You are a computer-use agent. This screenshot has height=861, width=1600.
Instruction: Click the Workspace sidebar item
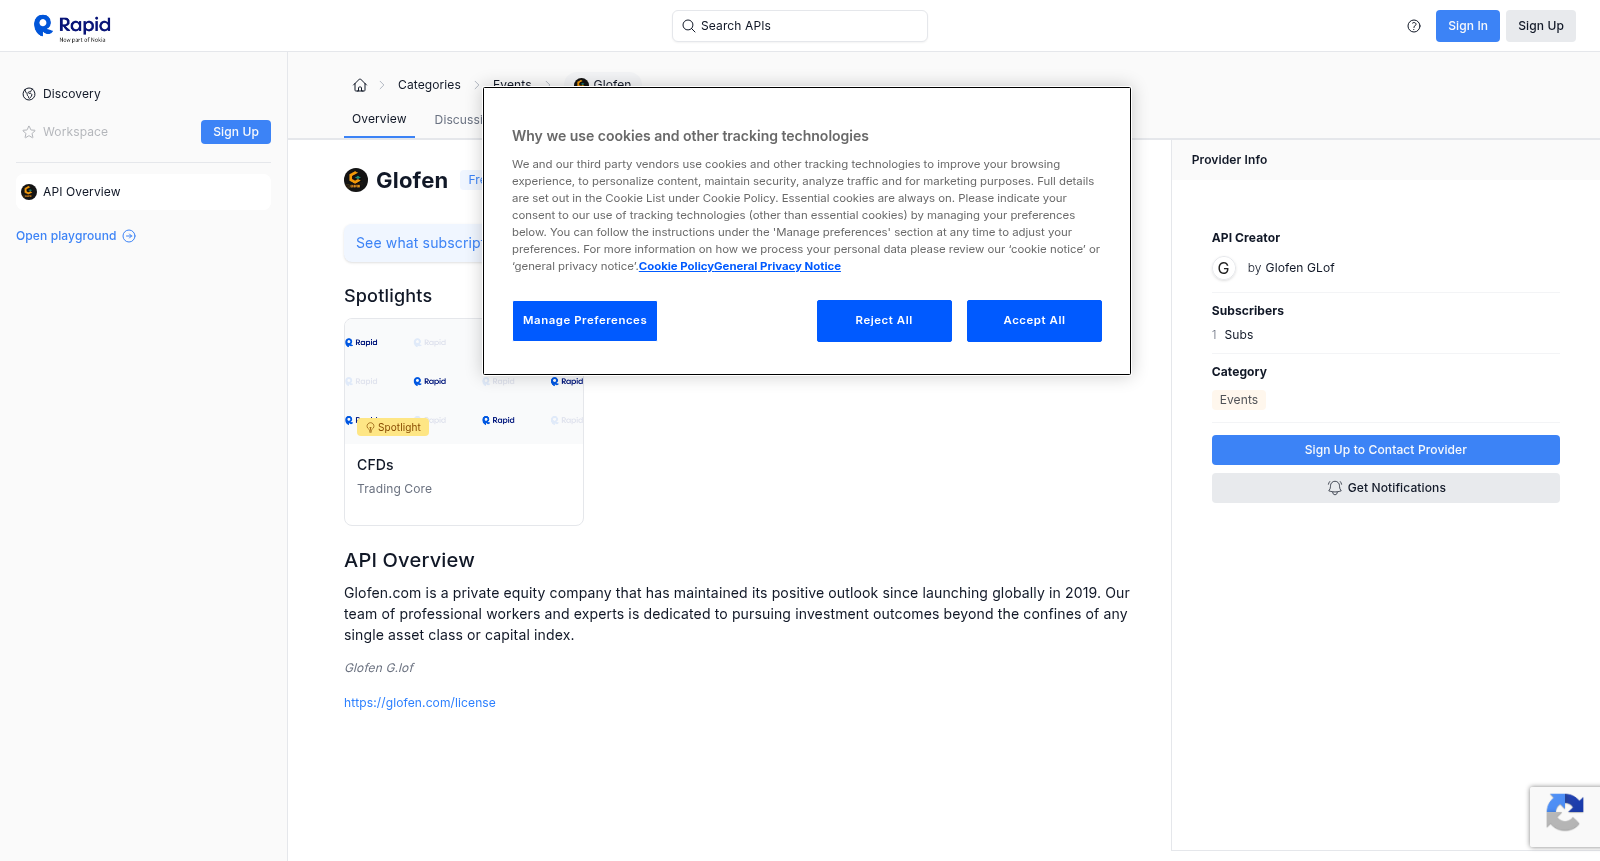75,132
